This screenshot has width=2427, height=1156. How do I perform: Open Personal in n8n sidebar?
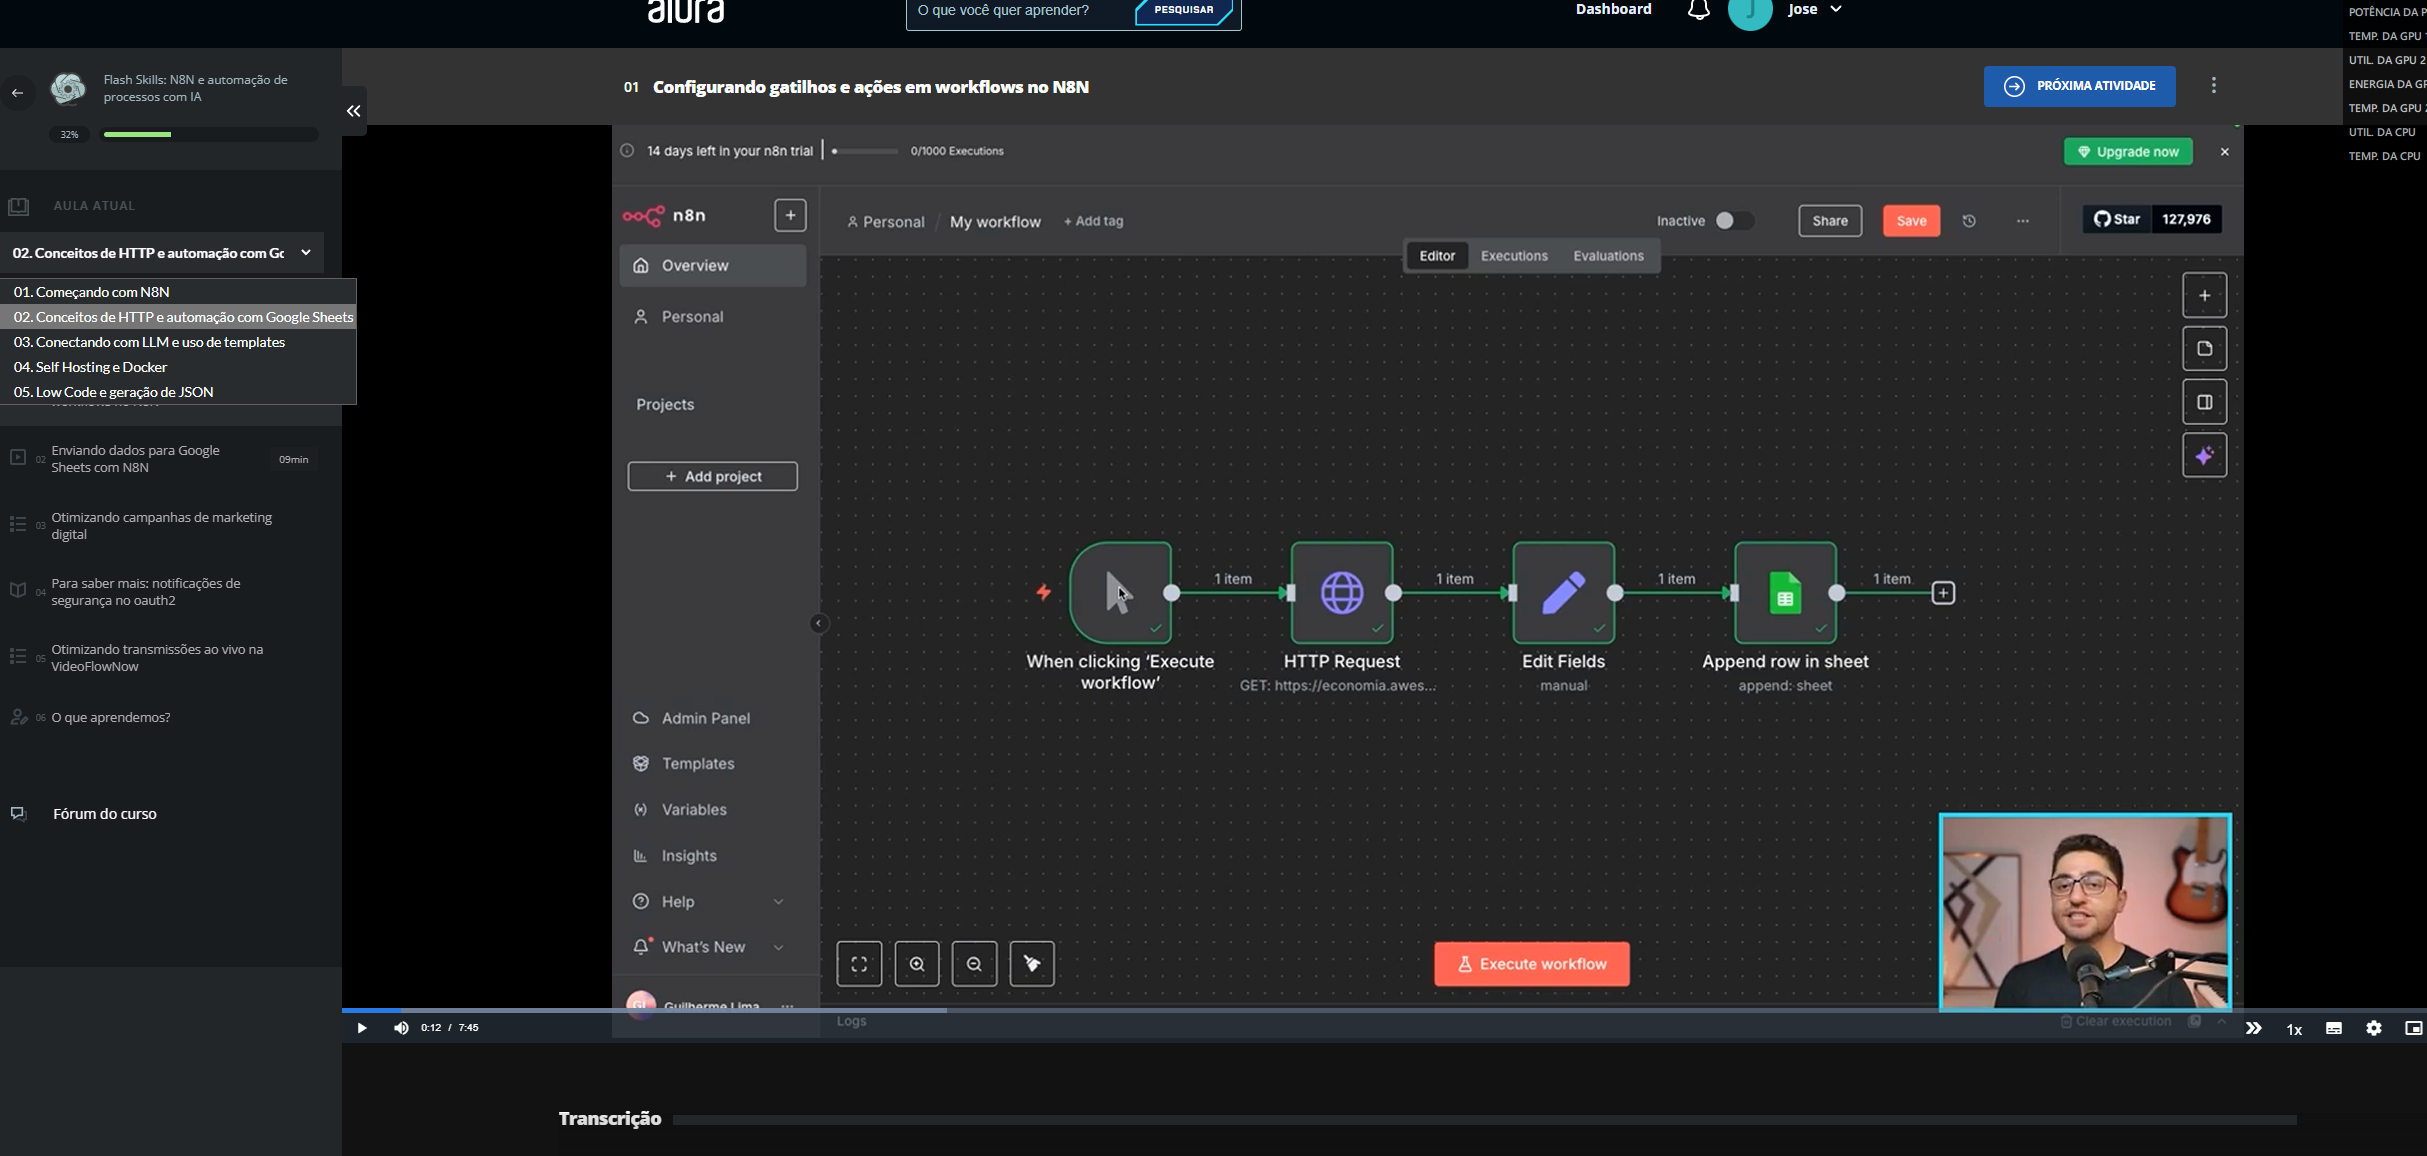[712, 317]
